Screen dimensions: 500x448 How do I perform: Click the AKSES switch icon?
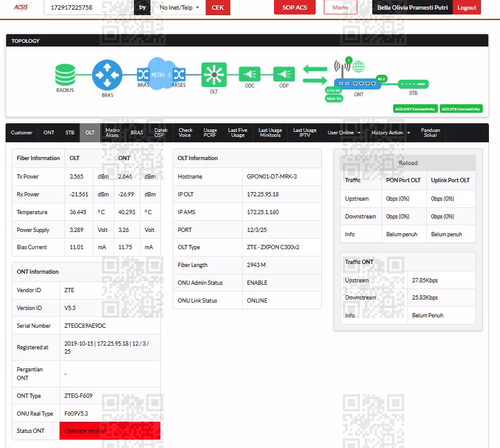coord(179,74)
